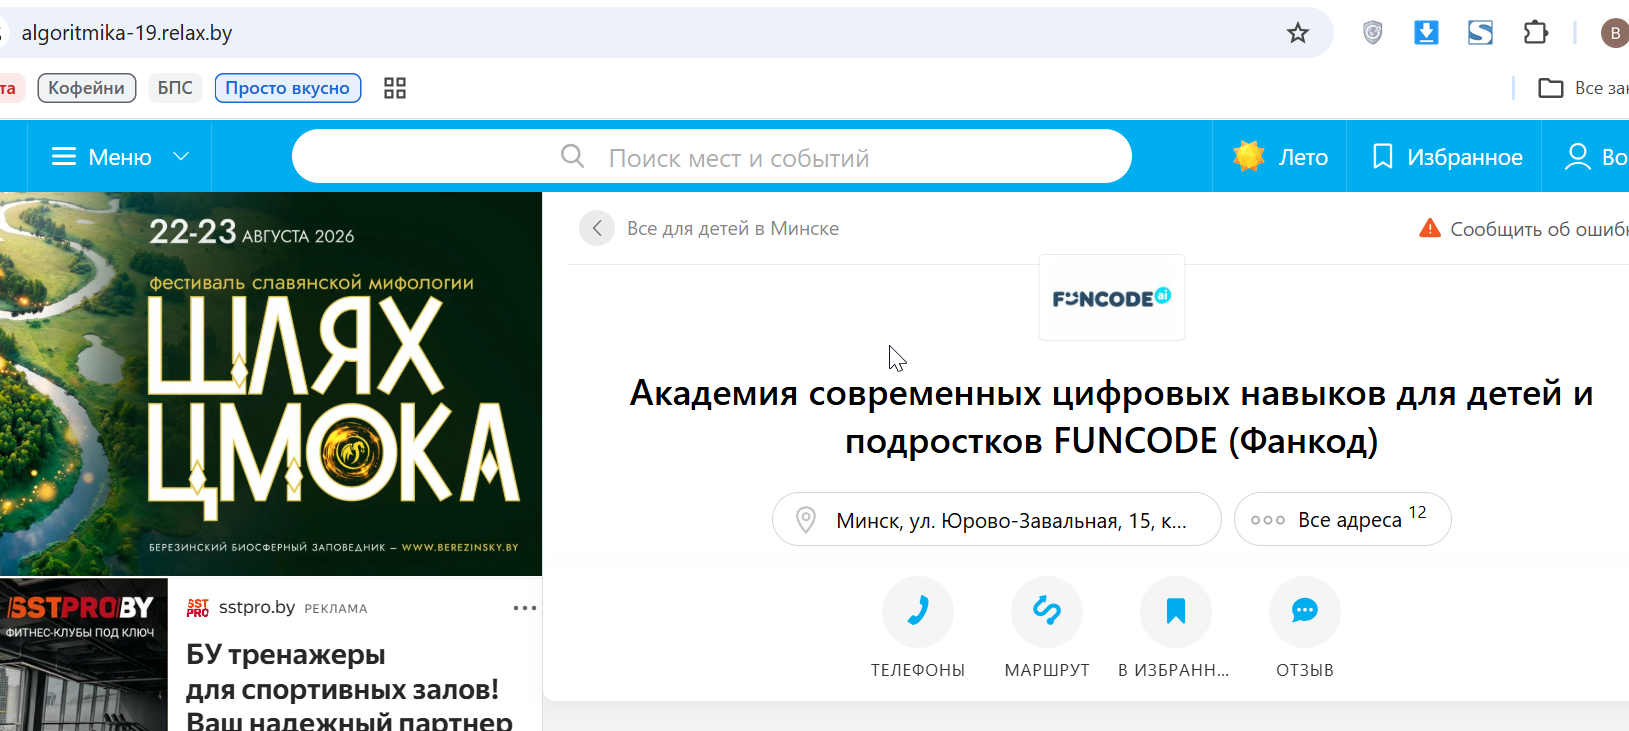Click the МАРШРУТ label
The height and width of the screenshot is (731, 1629).
click(x=1047, y=670)
